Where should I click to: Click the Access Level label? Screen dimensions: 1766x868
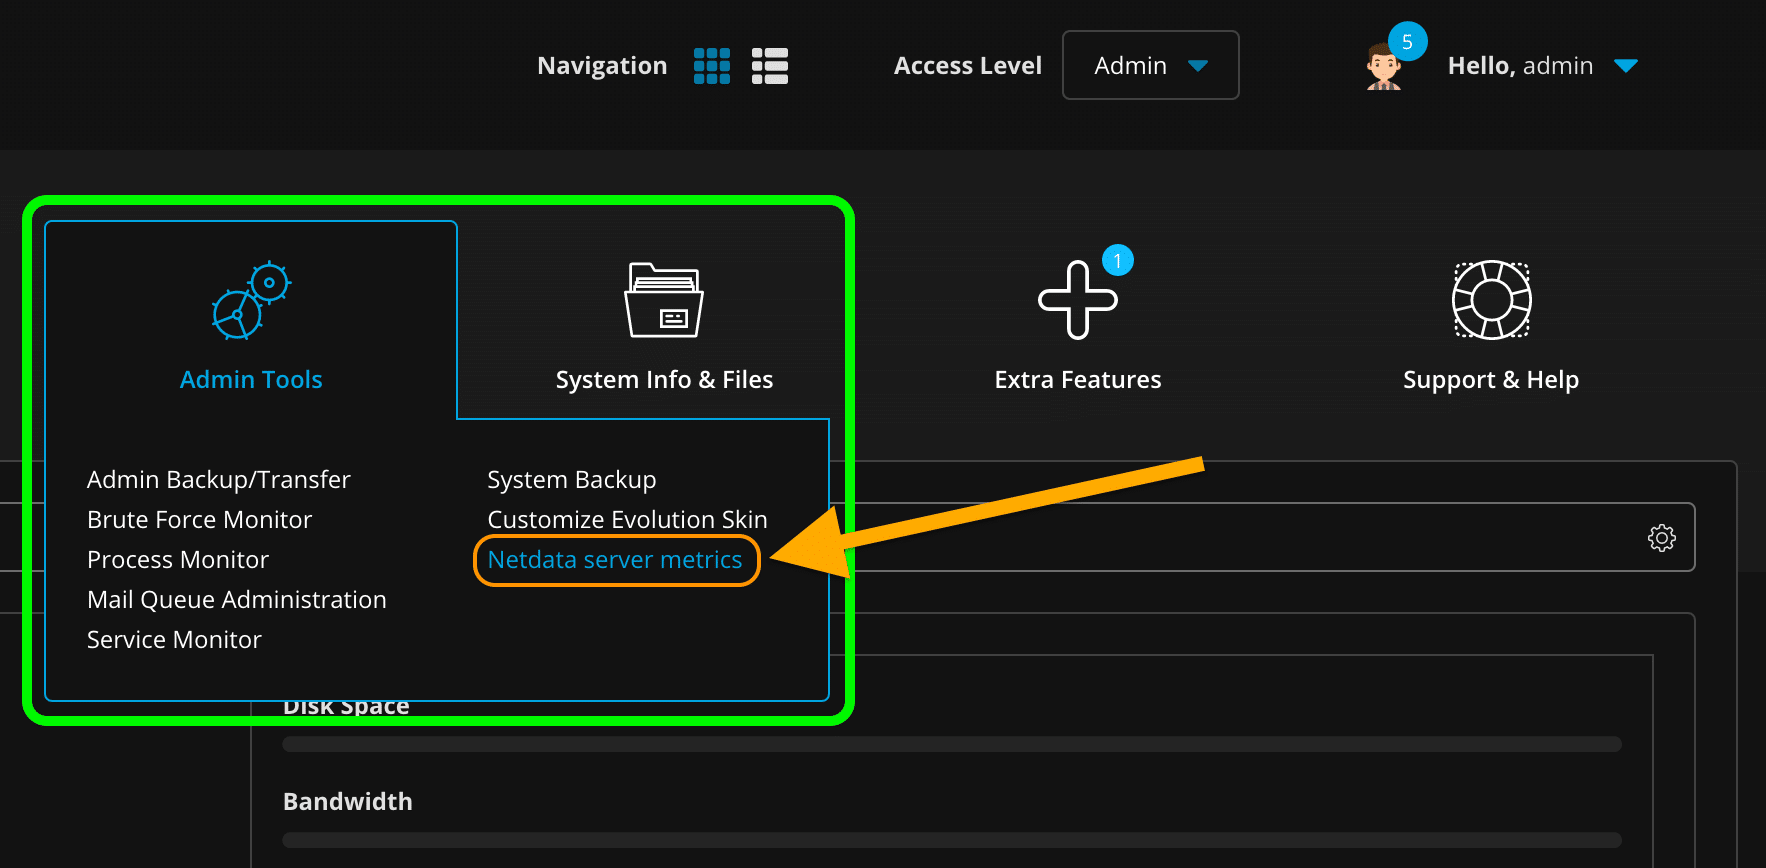pos(968,66)
